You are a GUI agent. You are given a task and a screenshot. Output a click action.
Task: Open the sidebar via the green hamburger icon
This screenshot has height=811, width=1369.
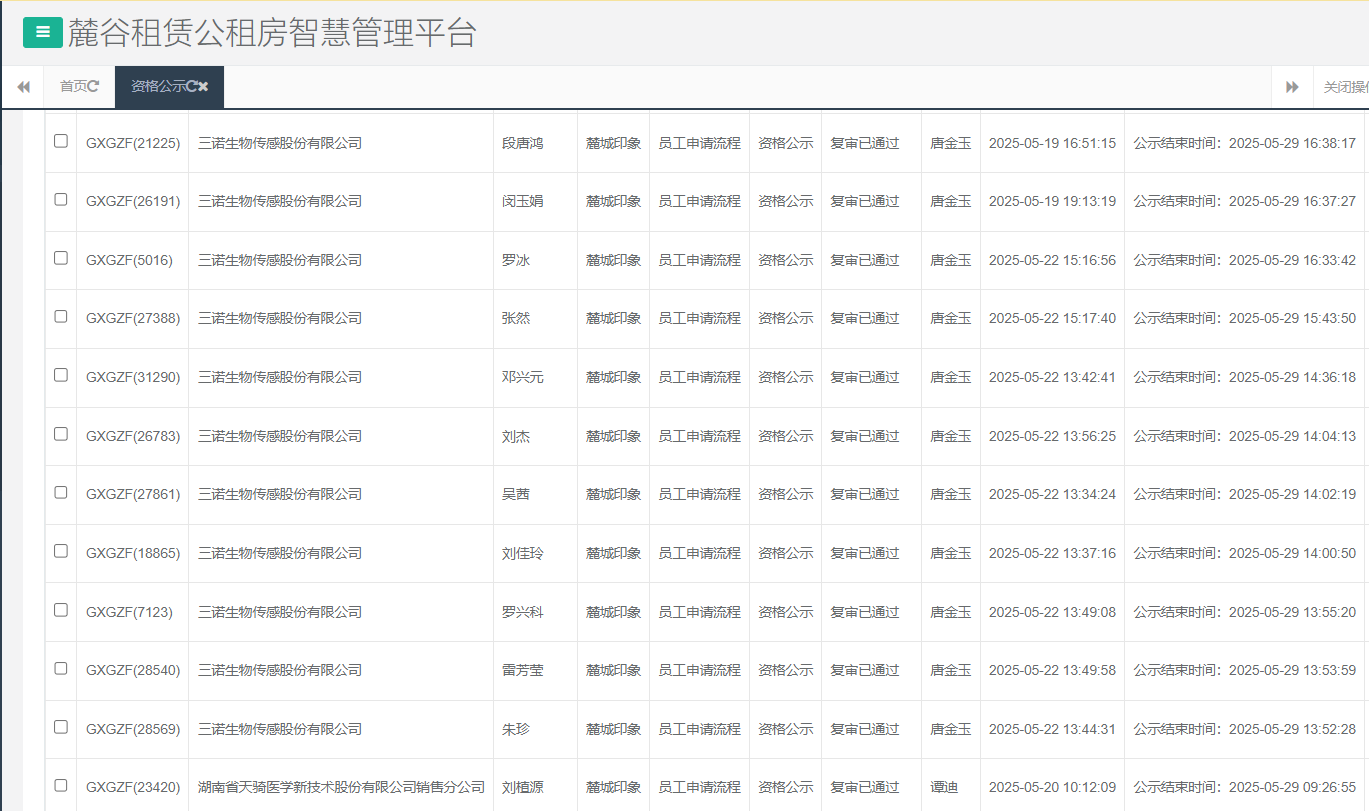tap(41, 31)
